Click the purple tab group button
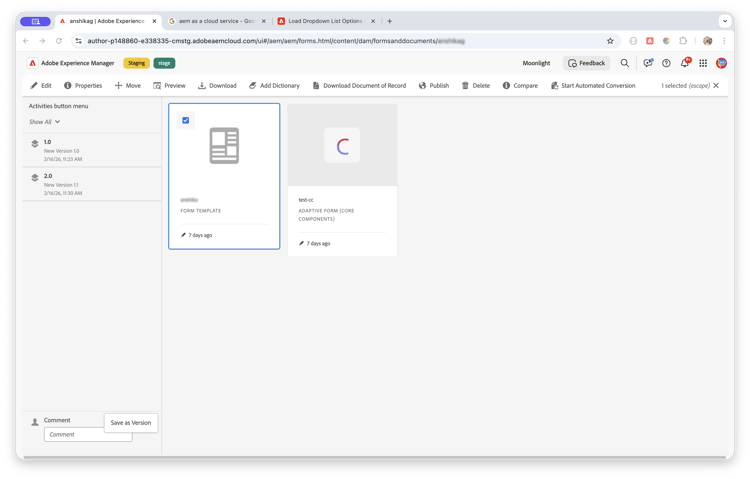Screen dimensions: 750x479 [x=35, y=22]
